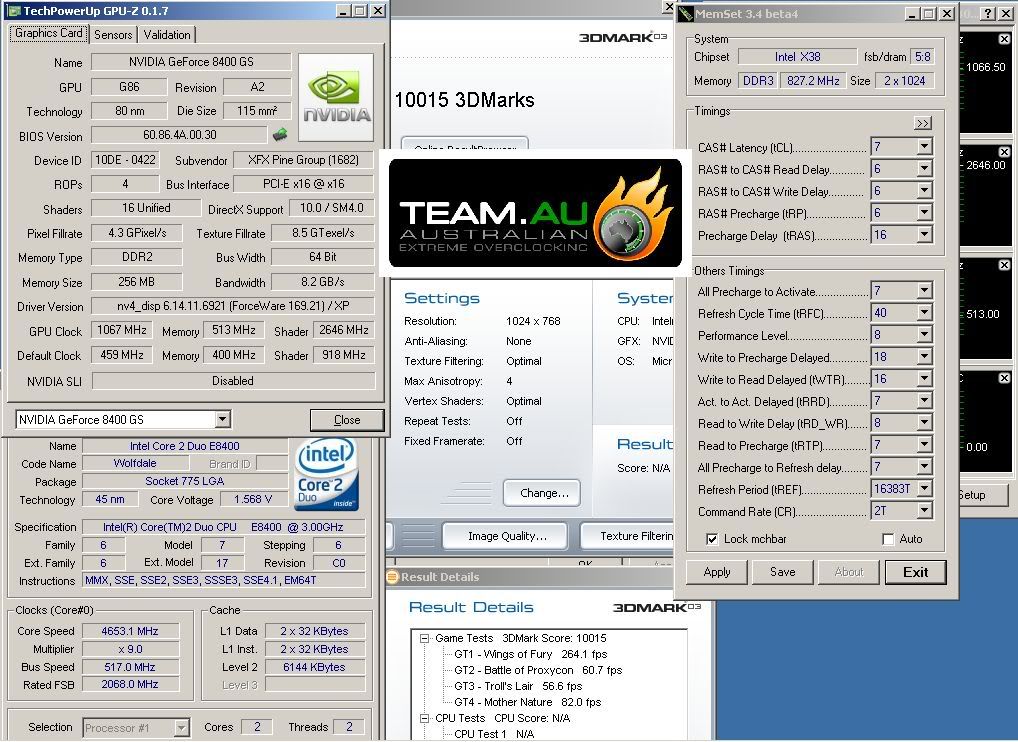Open the Performance Level dropdown
1018x742 pixels.
pyautogui.click(x=925, y=336)
